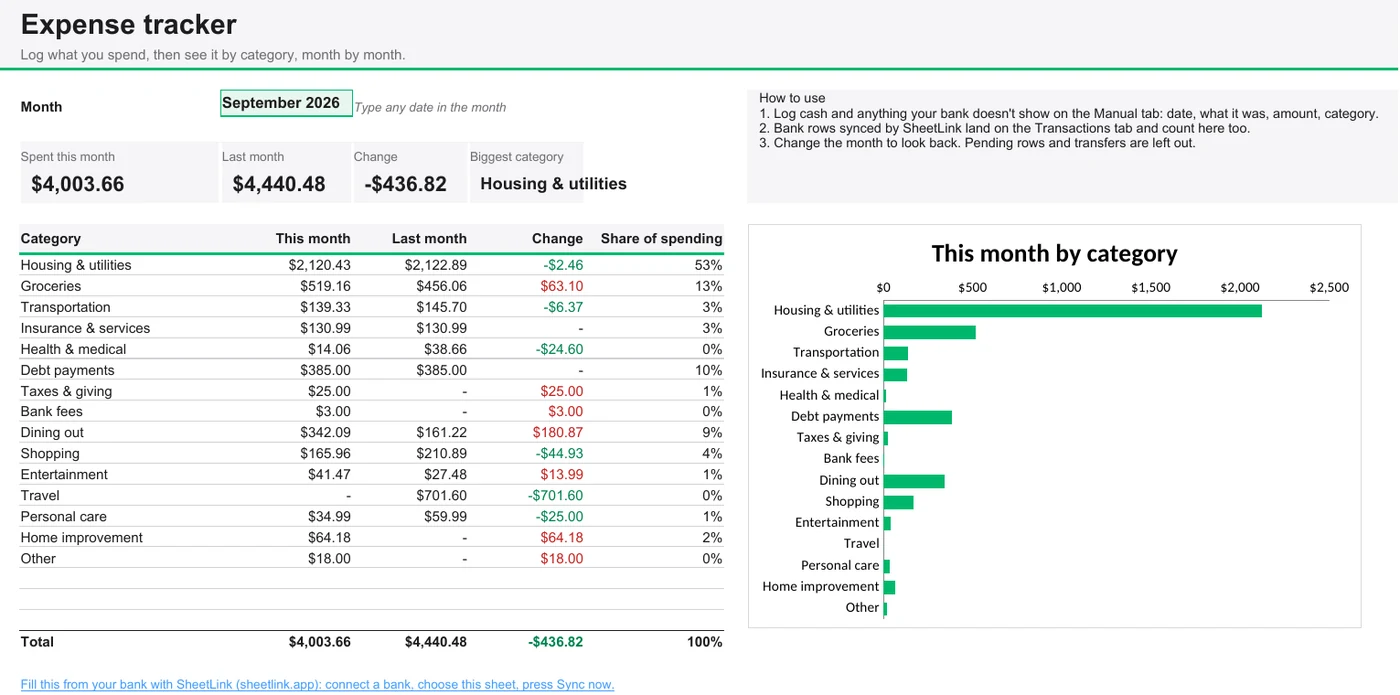The width and height of the screenshot is (1400, 695).
Task: Click the Groceries change value $63.10
Action: [x=561, y=286]
